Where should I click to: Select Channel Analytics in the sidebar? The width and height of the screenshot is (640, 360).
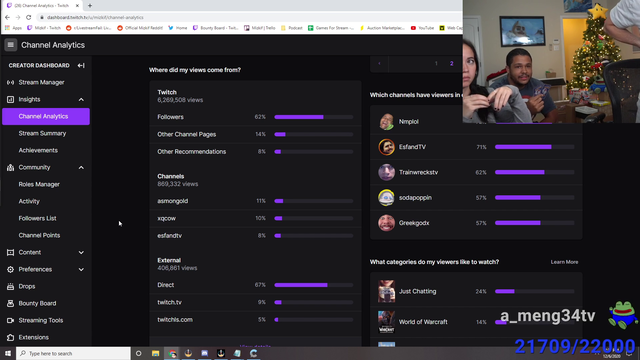click(46, 116)
